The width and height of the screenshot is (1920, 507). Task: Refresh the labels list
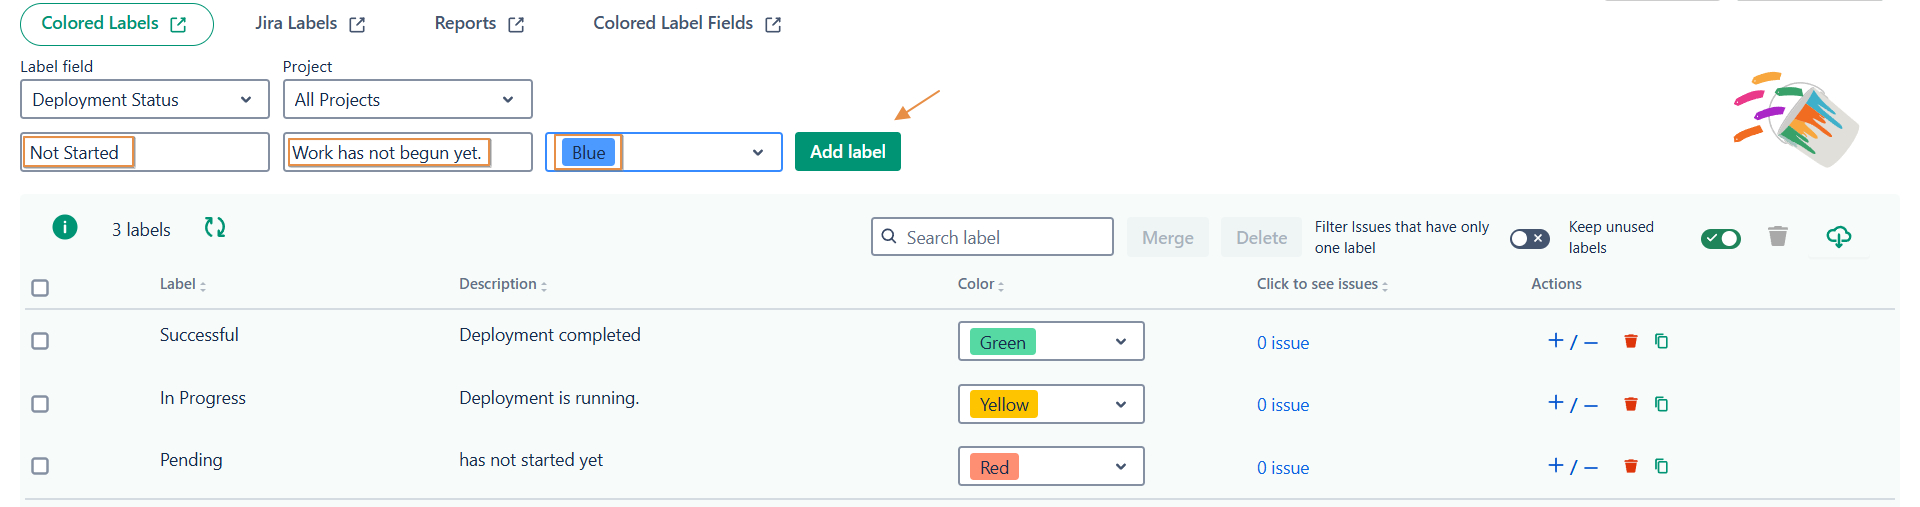point(215,228)
